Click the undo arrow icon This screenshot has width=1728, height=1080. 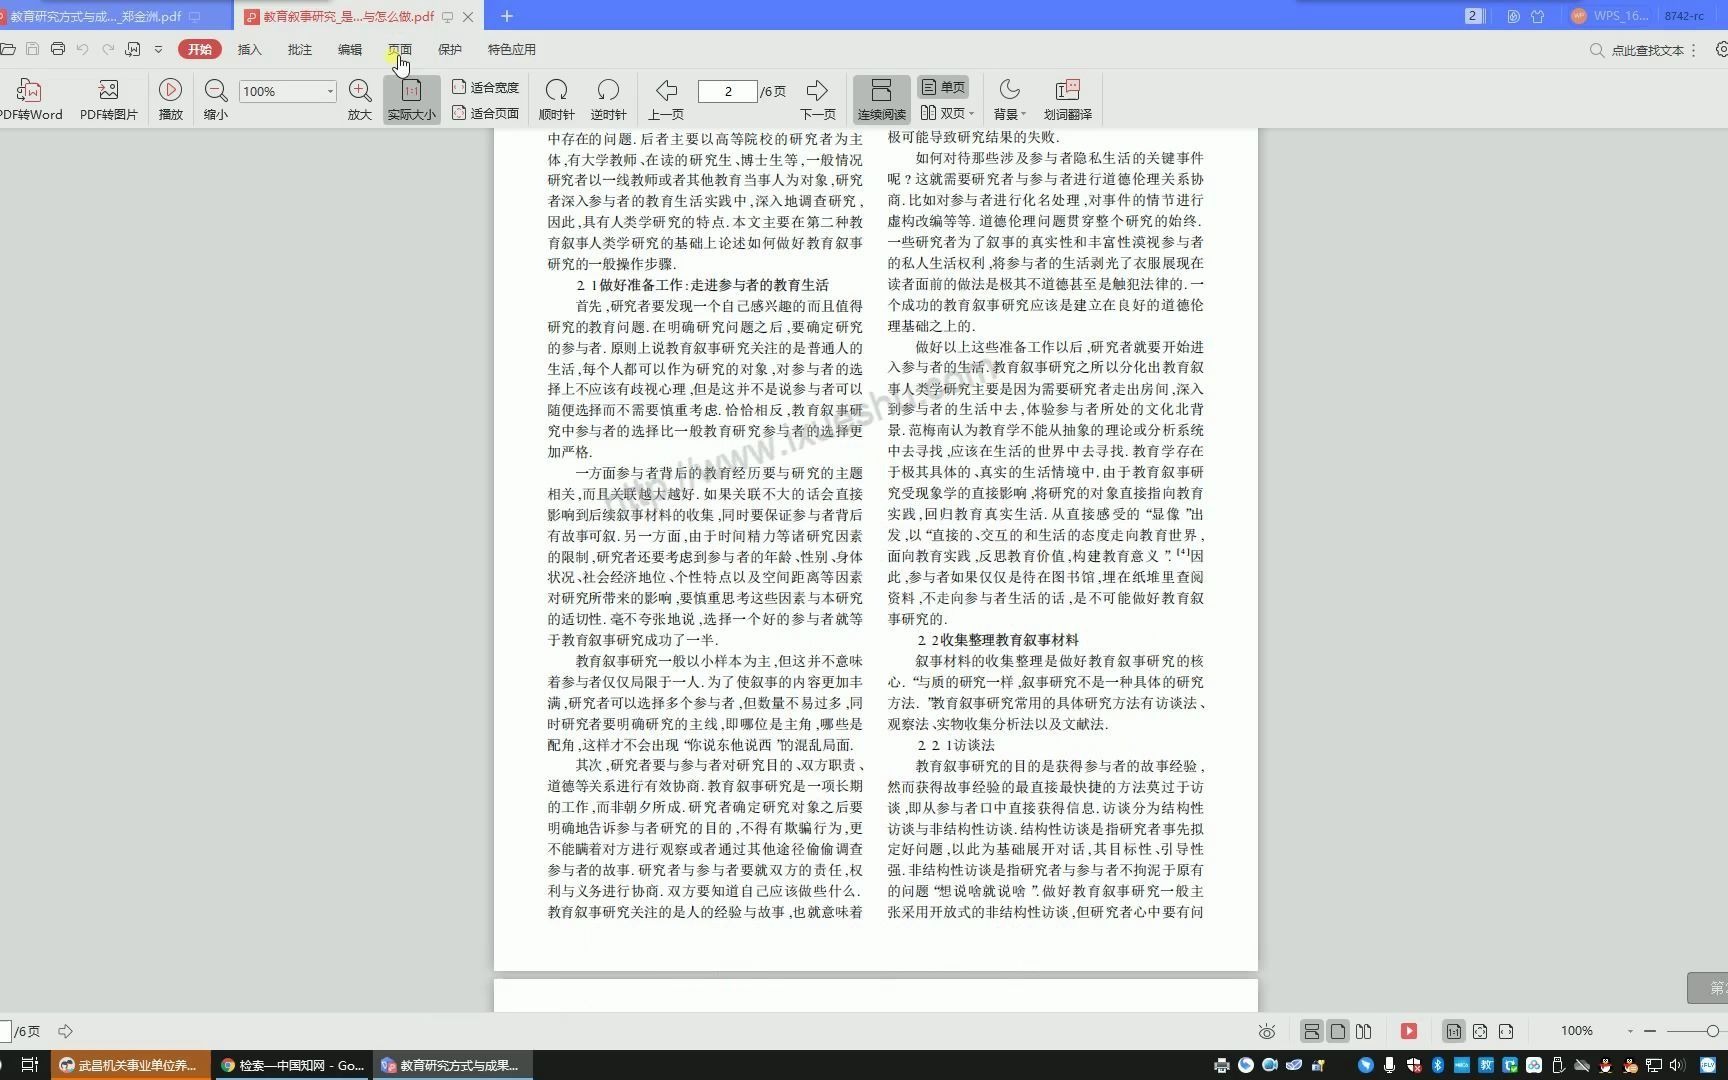(83, 49)
